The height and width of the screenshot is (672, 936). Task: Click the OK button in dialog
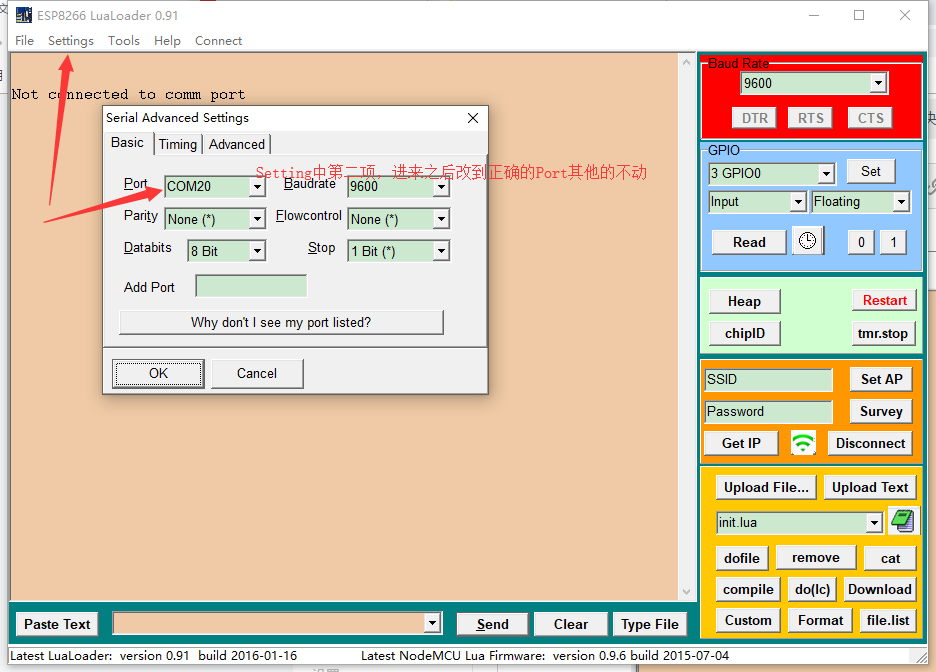[x=158, y=374]
